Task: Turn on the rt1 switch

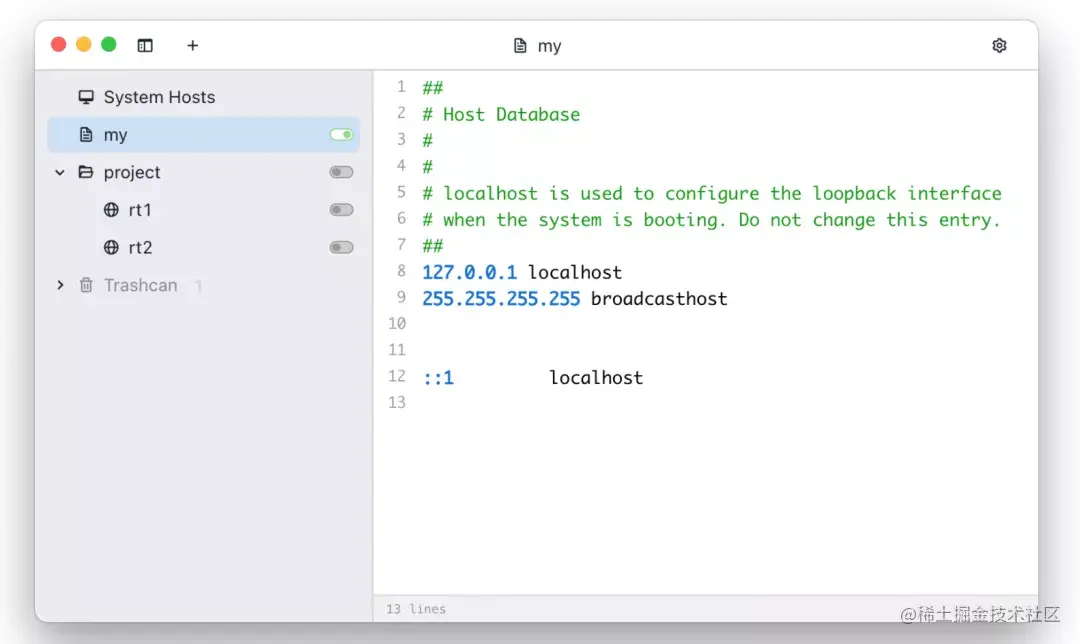Action: (x=341, y=209)
